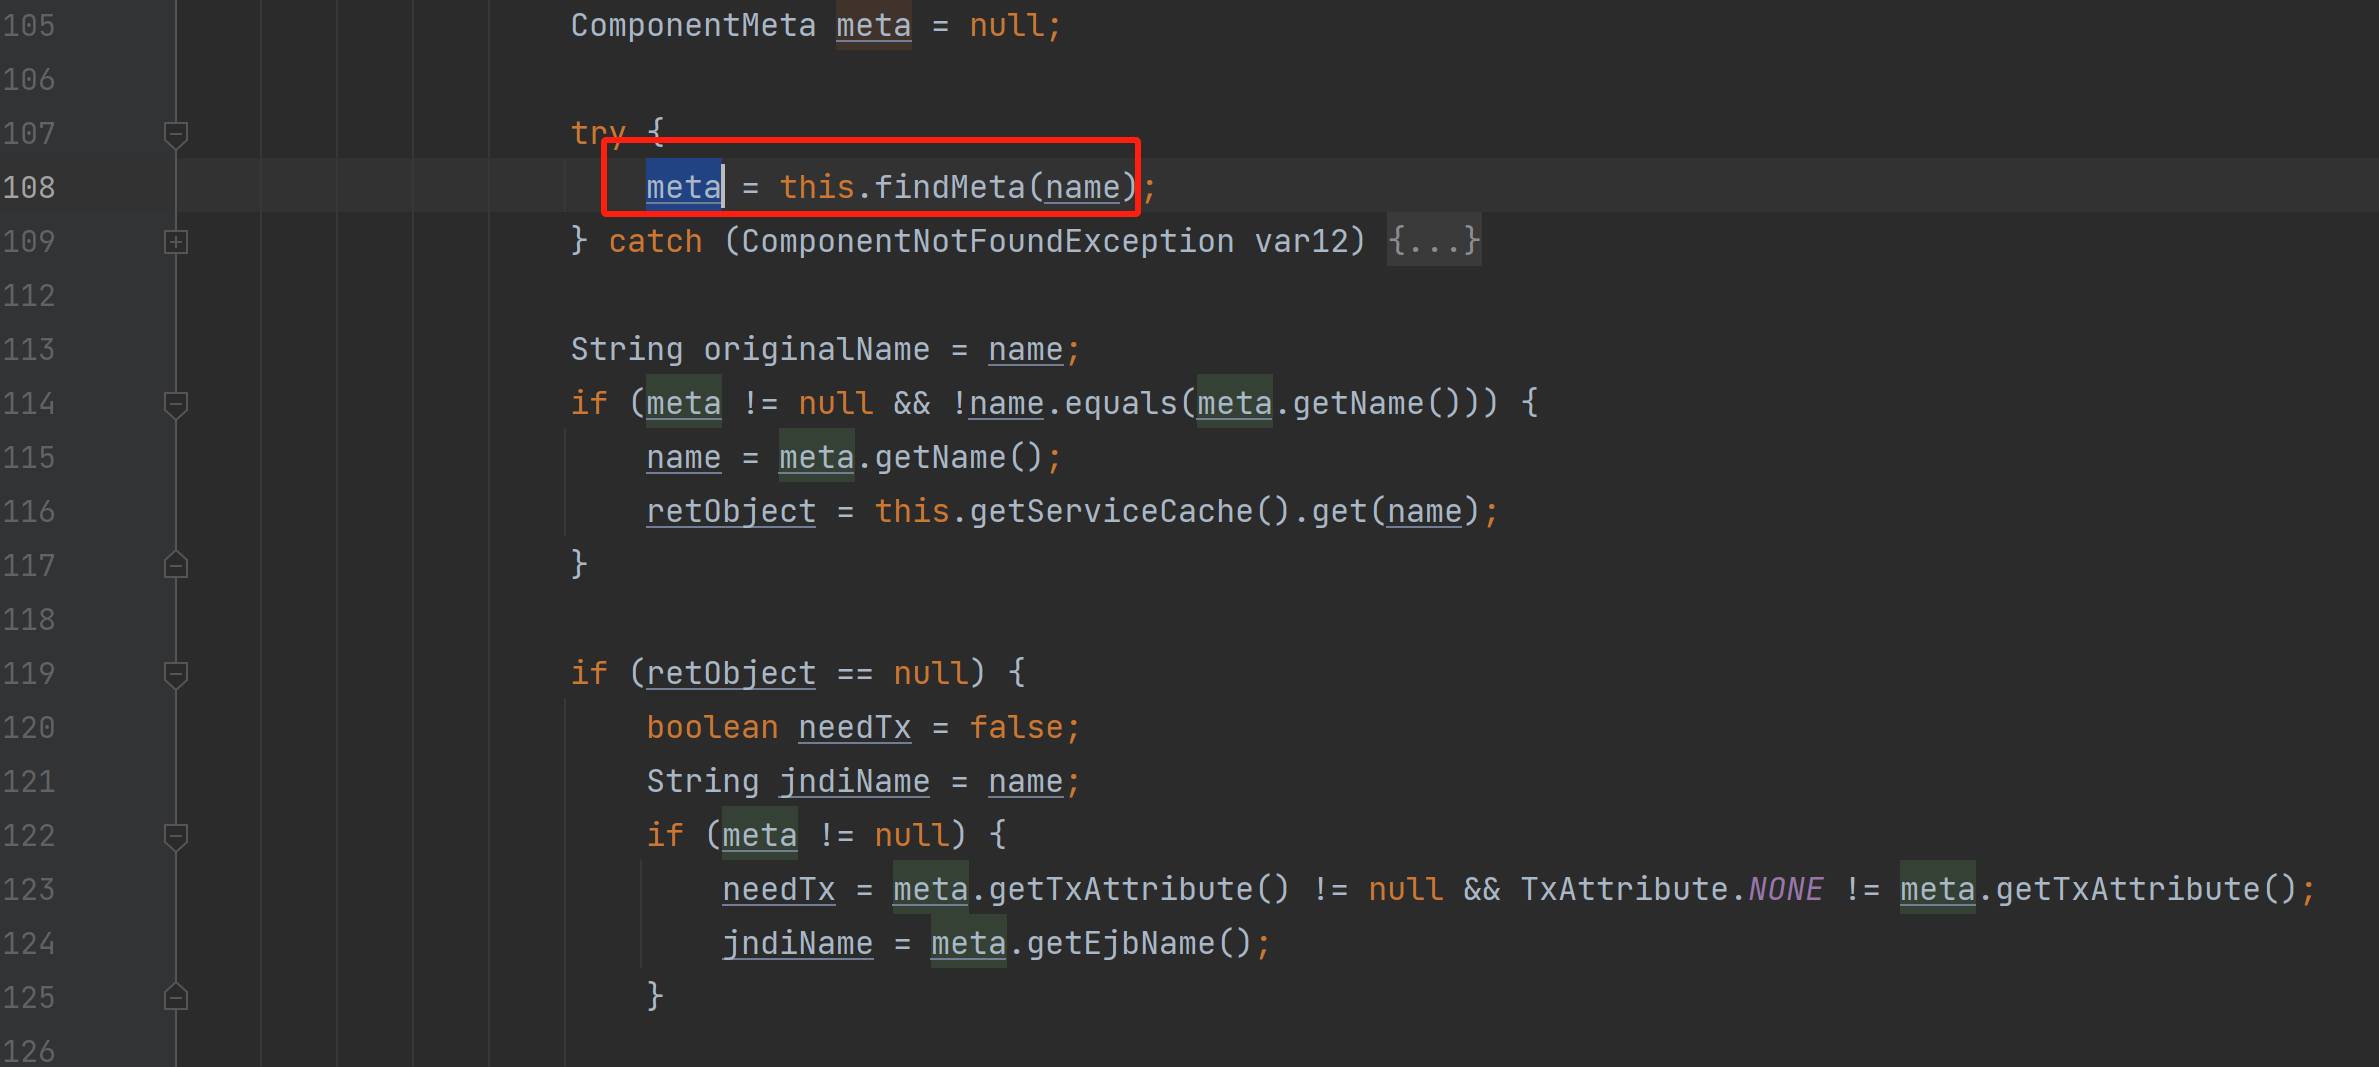
Task: Collapse the try block at line 107
Action: click(x=176, y=134)
